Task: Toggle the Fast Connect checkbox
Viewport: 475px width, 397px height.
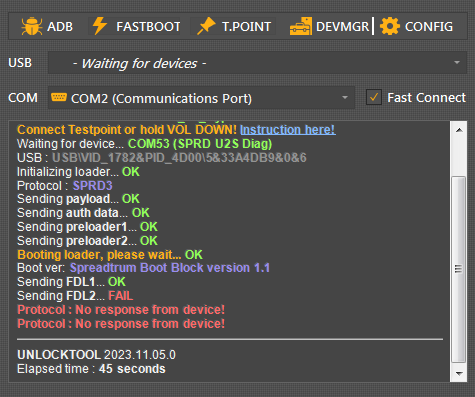Action: pos(374,97)
